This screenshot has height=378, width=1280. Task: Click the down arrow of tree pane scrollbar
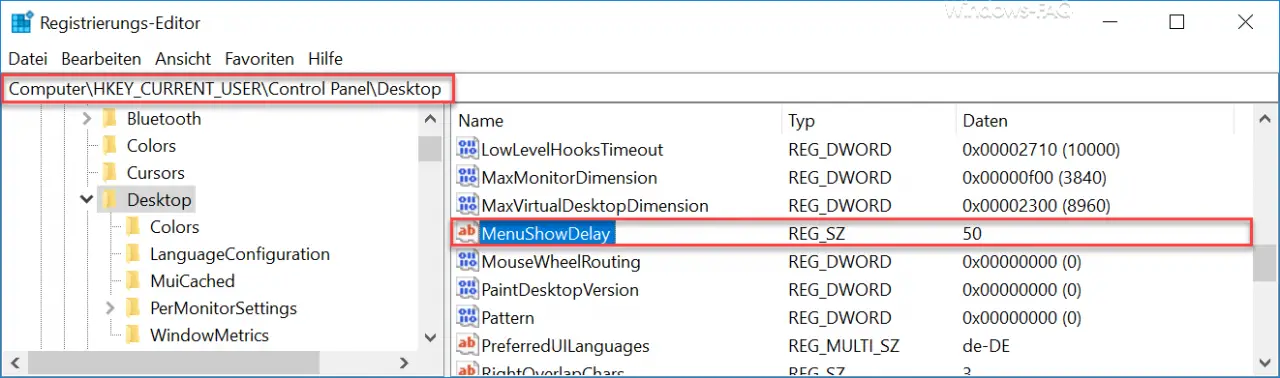pyautogui.click(x=430, y=338)
